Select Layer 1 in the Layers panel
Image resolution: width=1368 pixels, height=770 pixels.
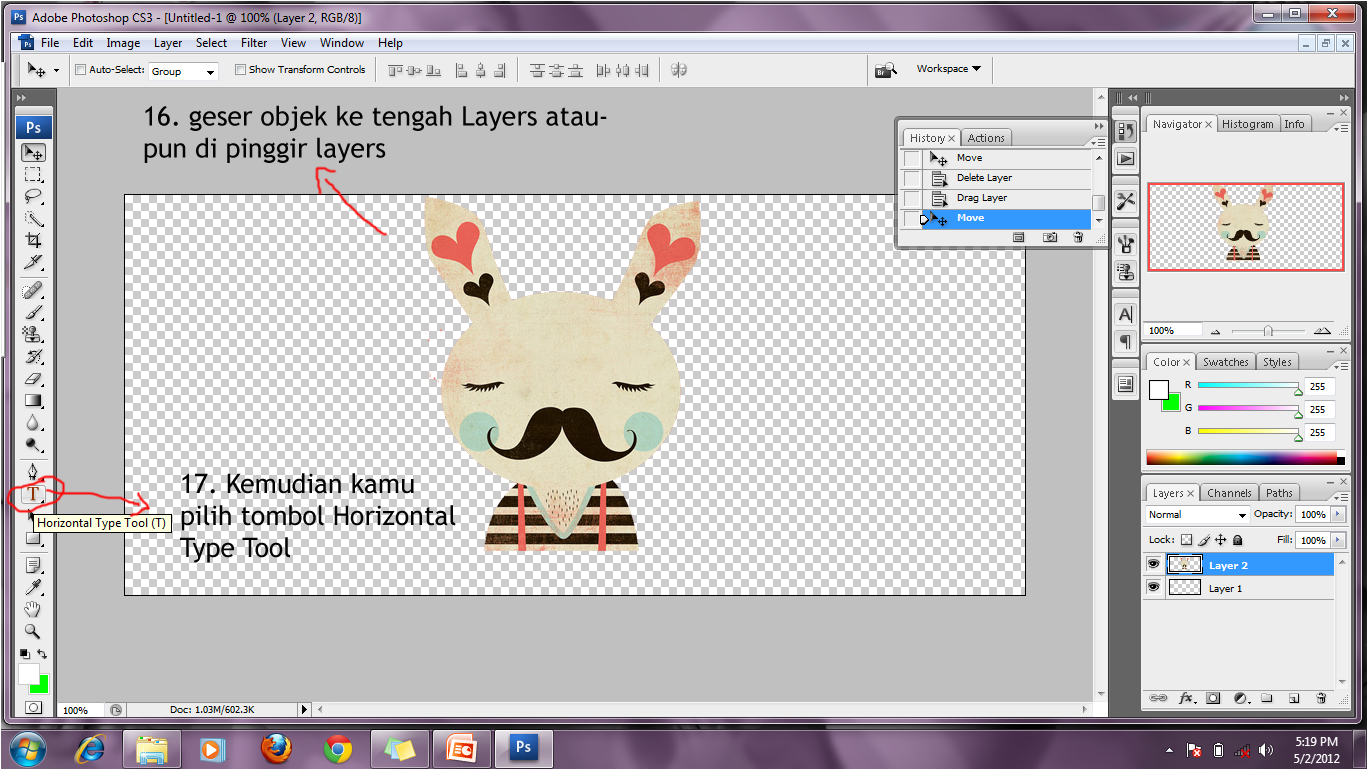coord(1225,588)
